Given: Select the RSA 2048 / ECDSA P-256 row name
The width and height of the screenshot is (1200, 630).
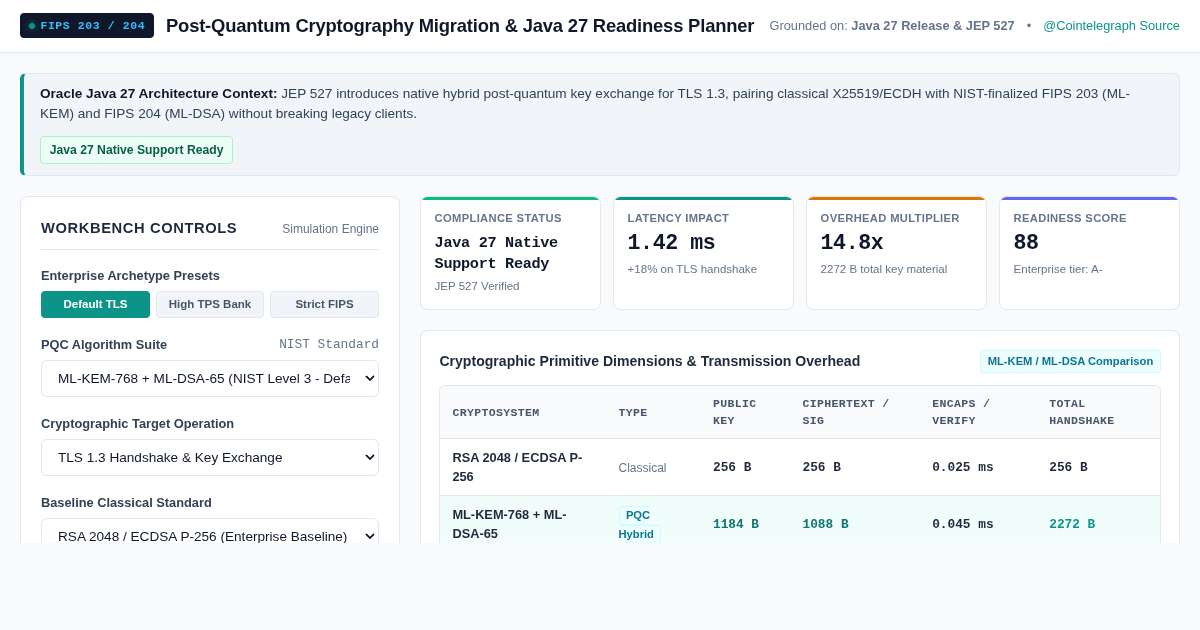Looking at the screenshot, I should 517,467.
